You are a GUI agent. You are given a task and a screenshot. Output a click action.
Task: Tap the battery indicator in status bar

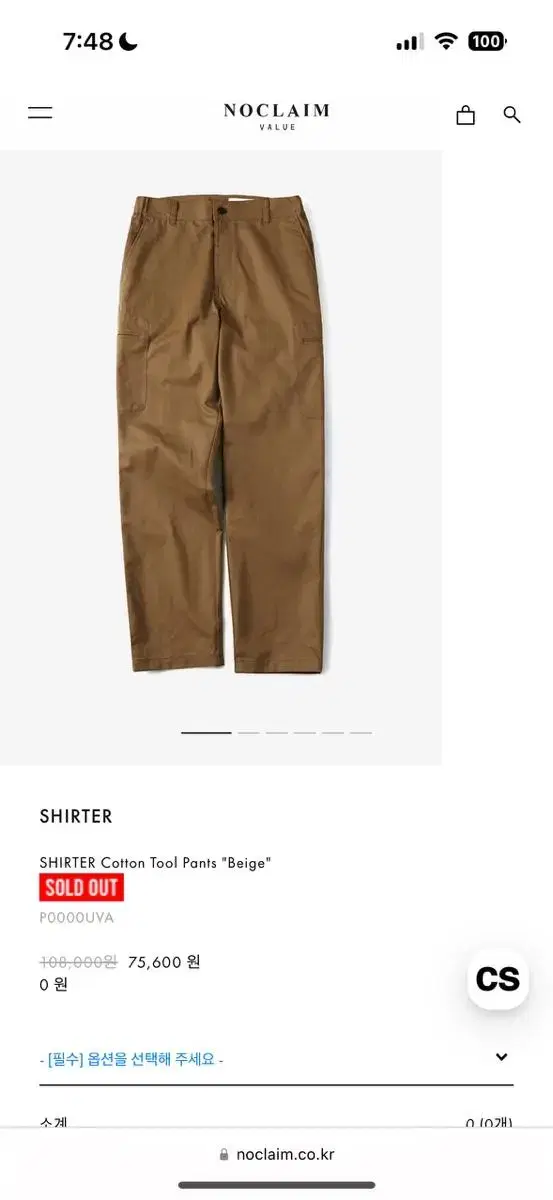487,42
